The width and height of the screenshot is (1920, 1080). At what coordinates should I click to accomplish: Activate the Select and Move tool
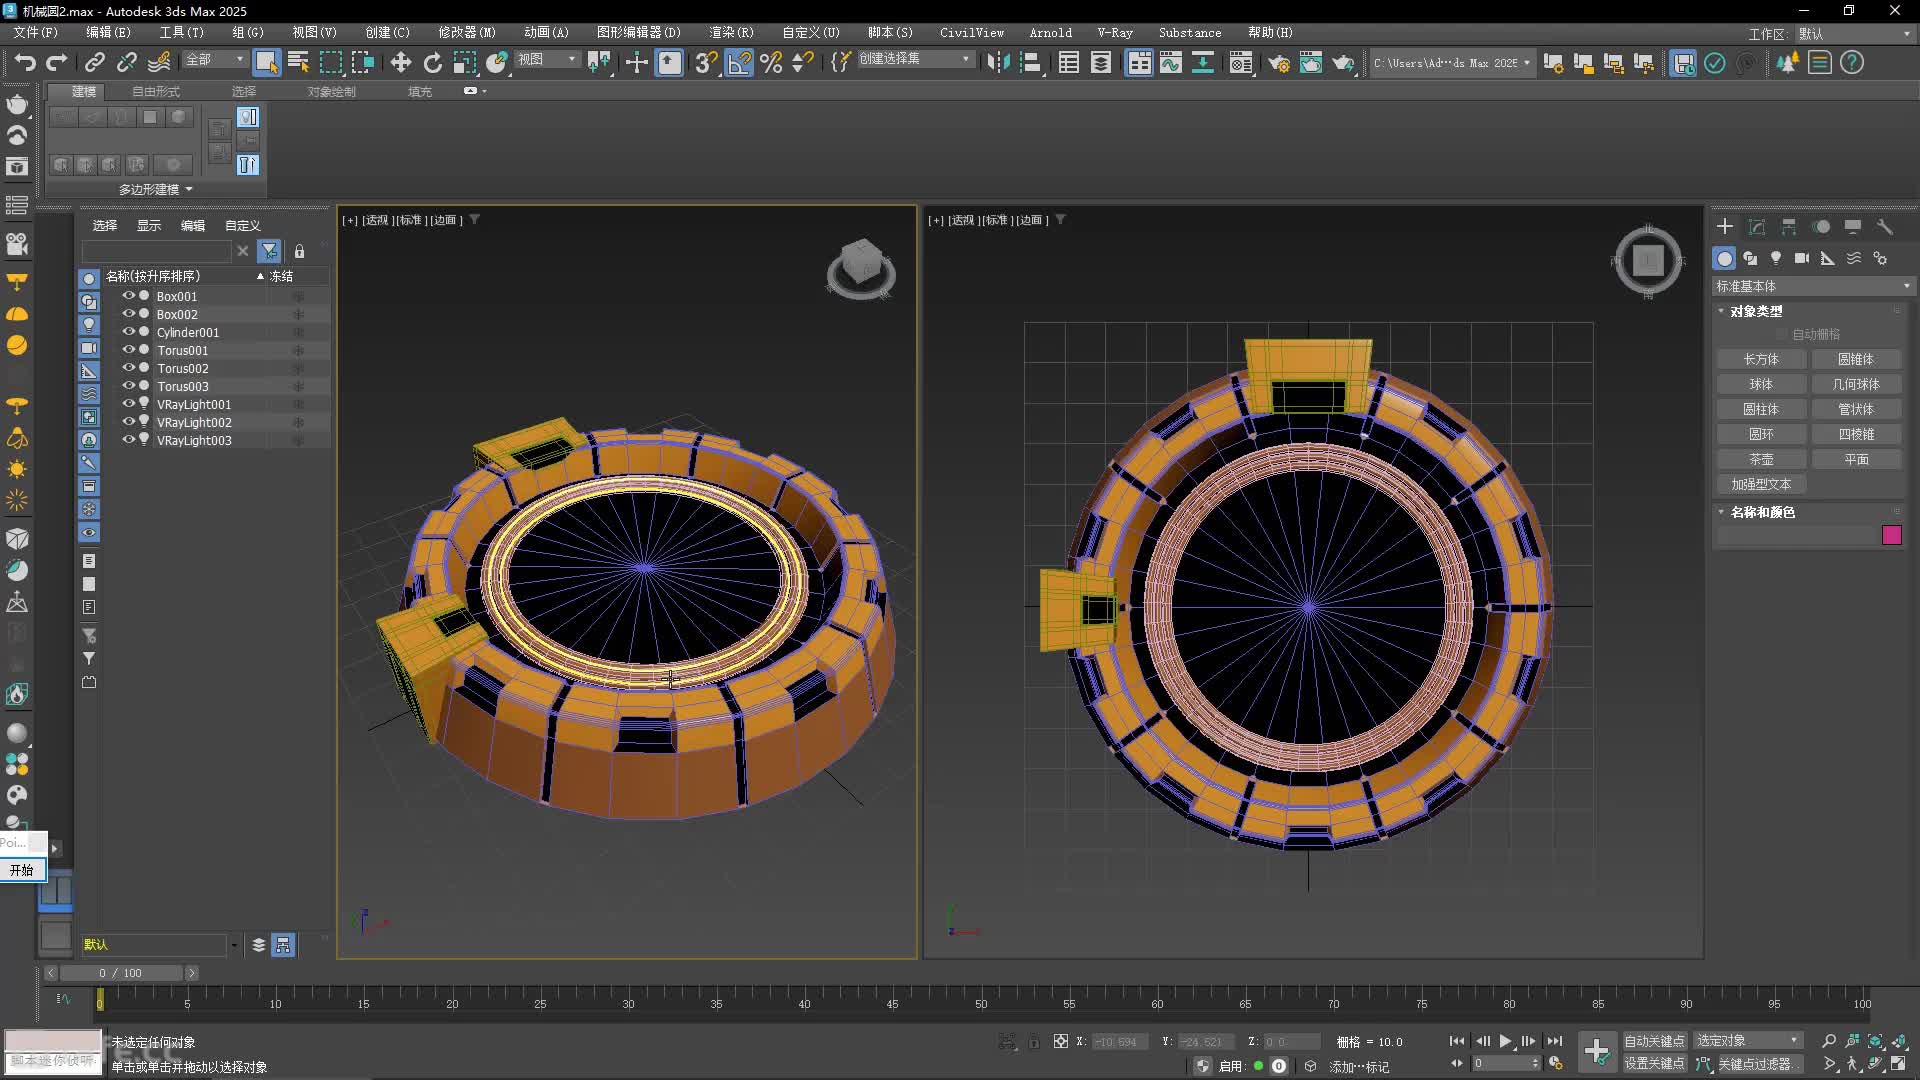(401, 62)
